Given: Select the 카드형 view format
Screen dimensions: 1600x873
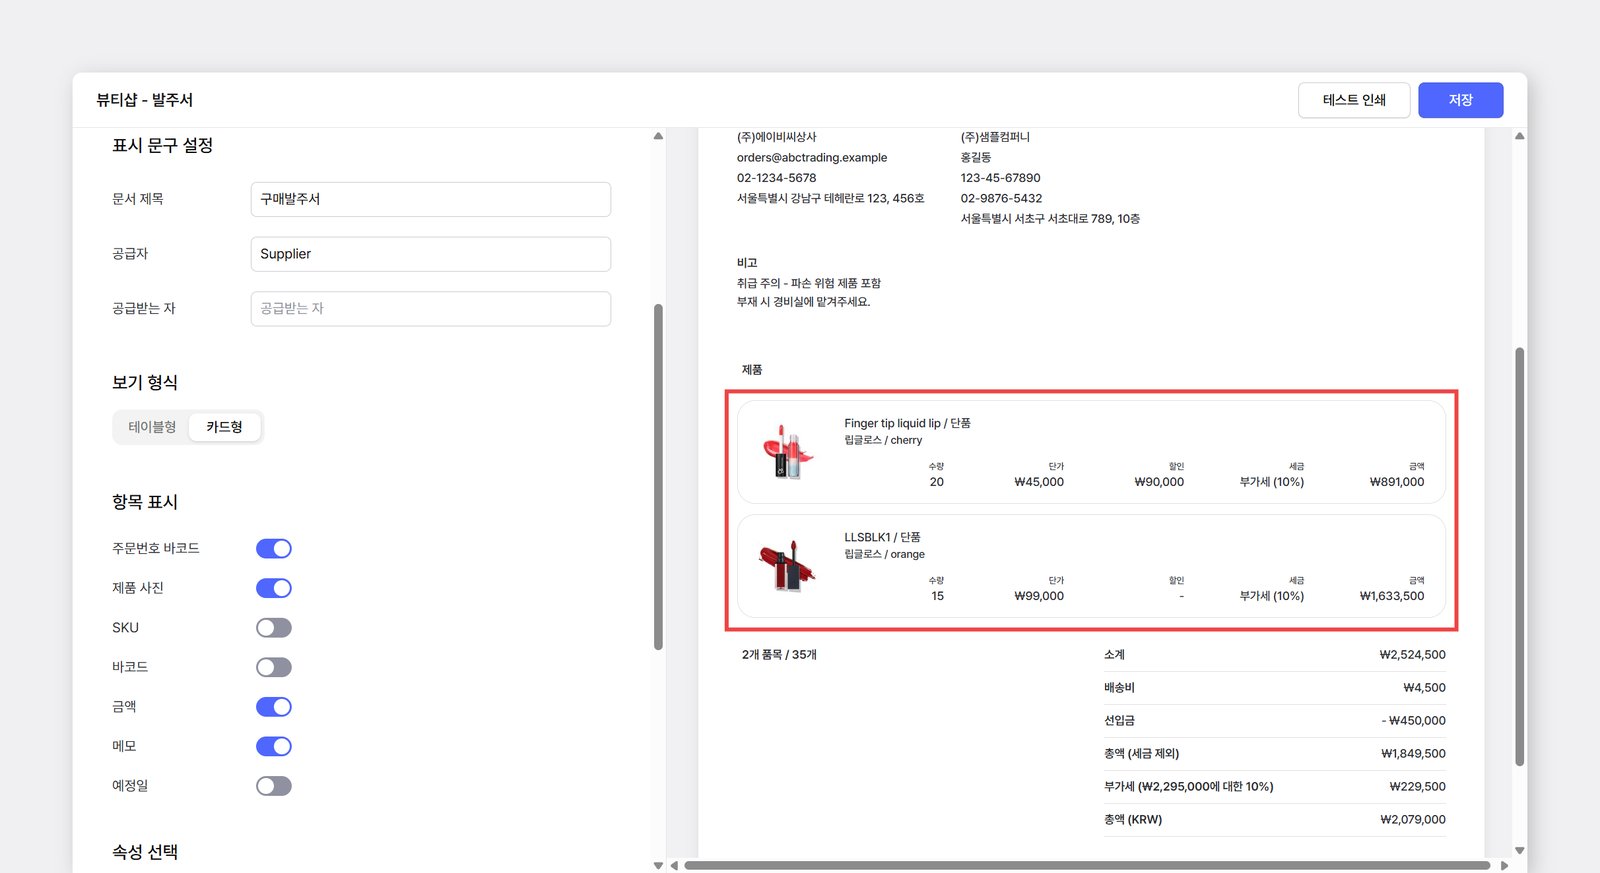Looking at the screenshot, I should [x=224, y=427].
